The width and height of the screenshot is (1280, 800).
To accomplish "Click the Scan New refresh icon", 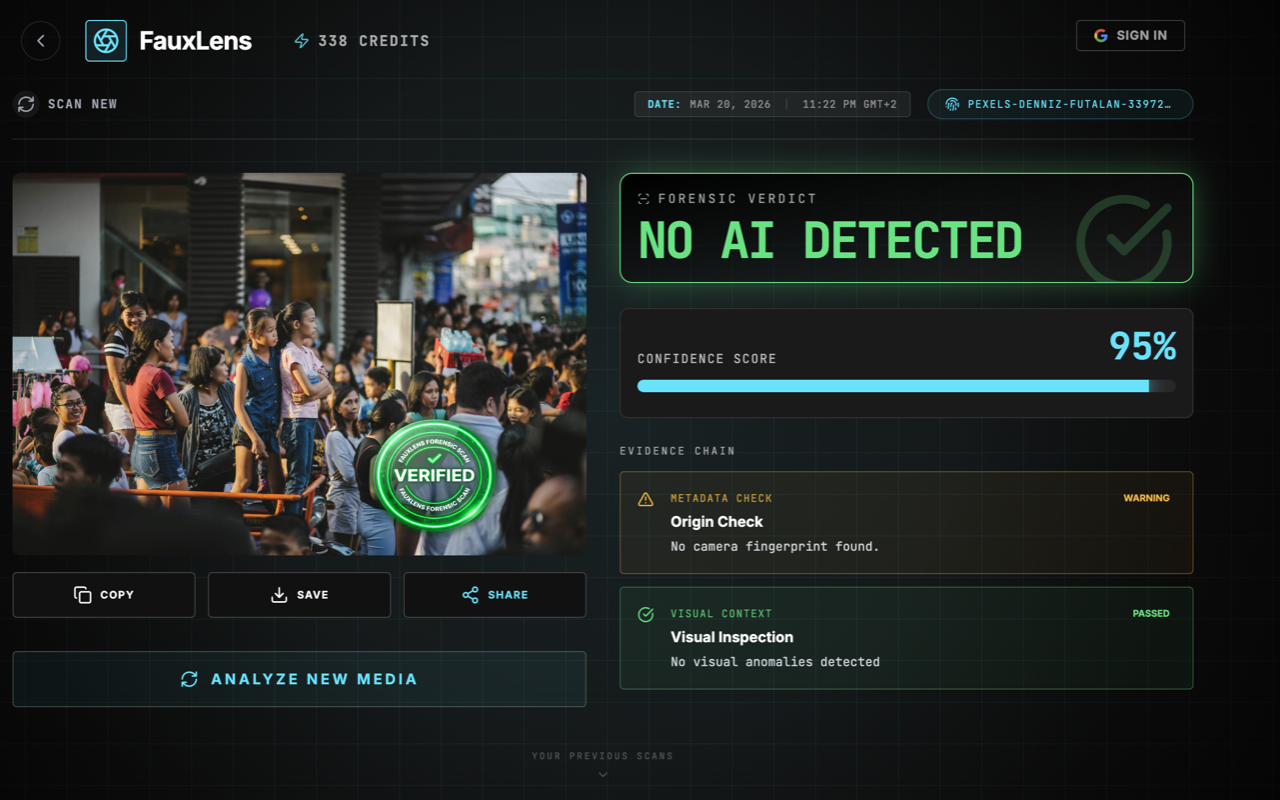I will tap(26, 104).
